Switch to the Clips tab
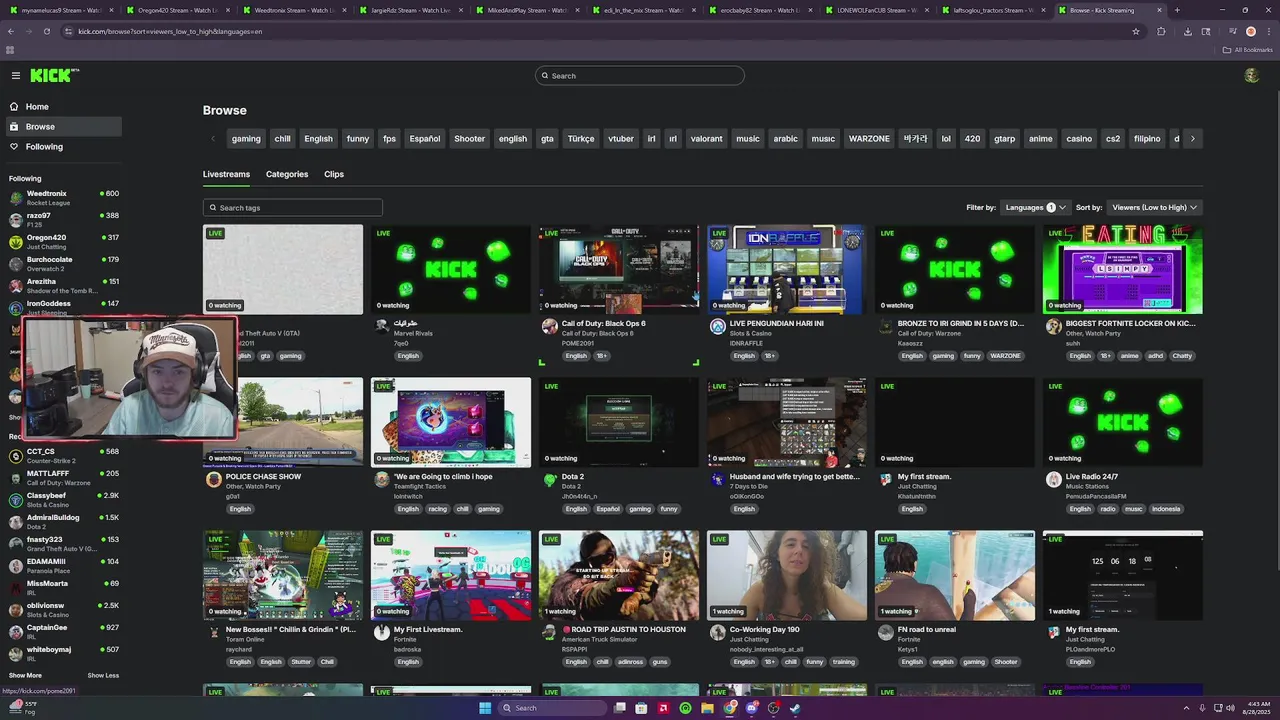 334,174
